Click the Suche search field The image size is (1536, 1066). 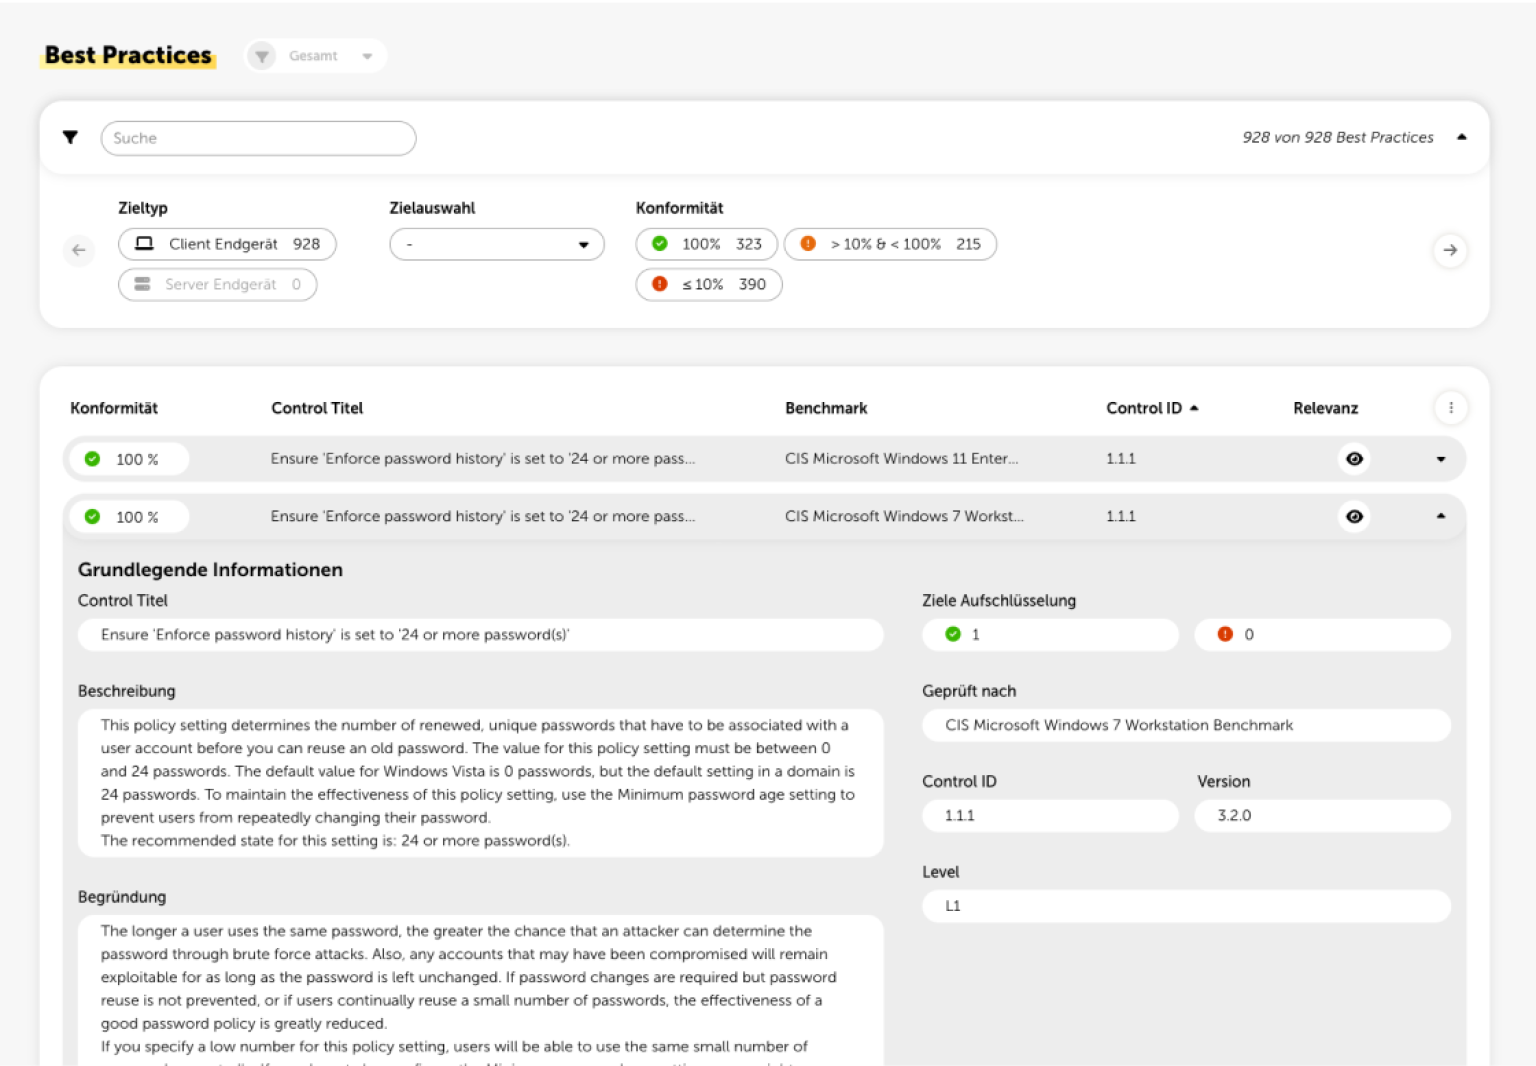coord(258,138)
